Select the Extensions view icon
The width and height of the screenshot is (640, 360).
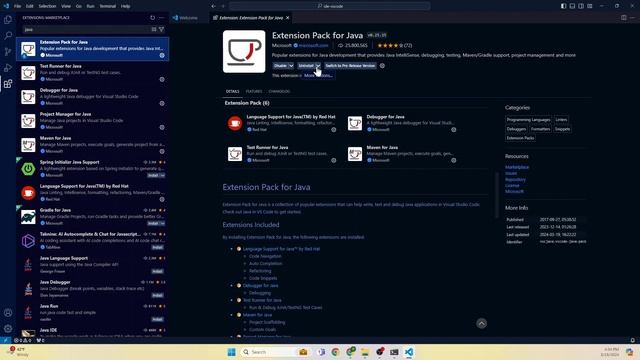tap(8, 84)
